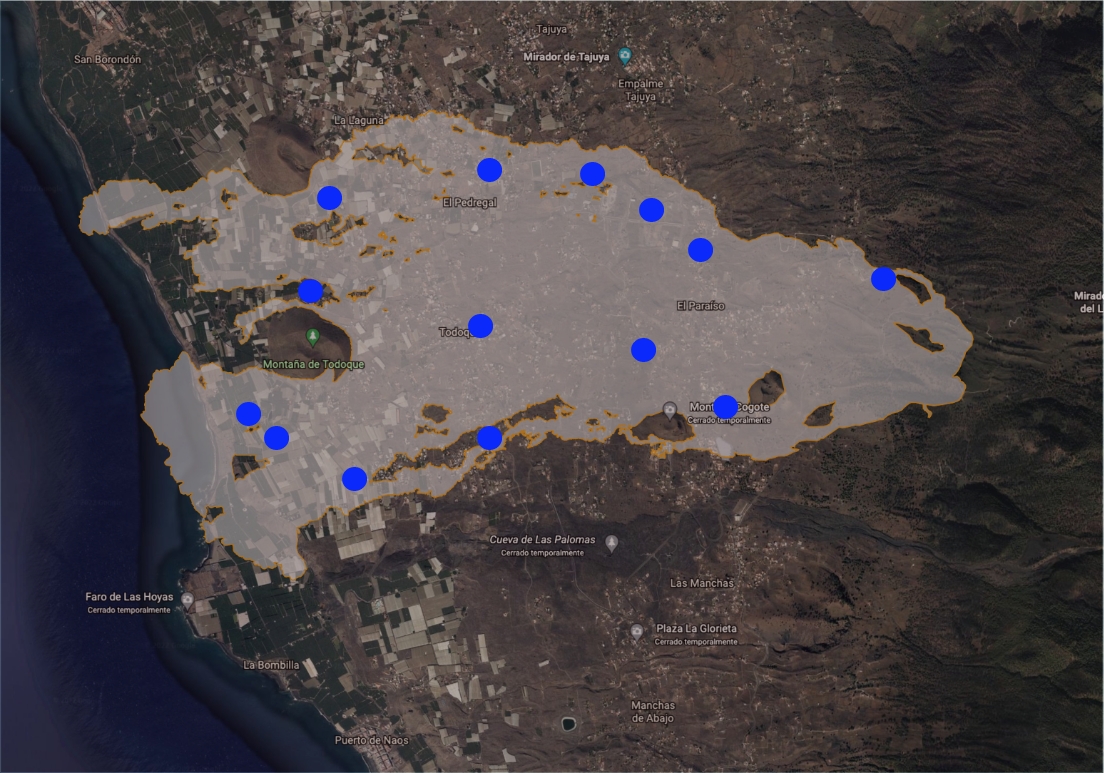Click the Manchas de Abajo label
1104x773 pixels.
(653, 711)
